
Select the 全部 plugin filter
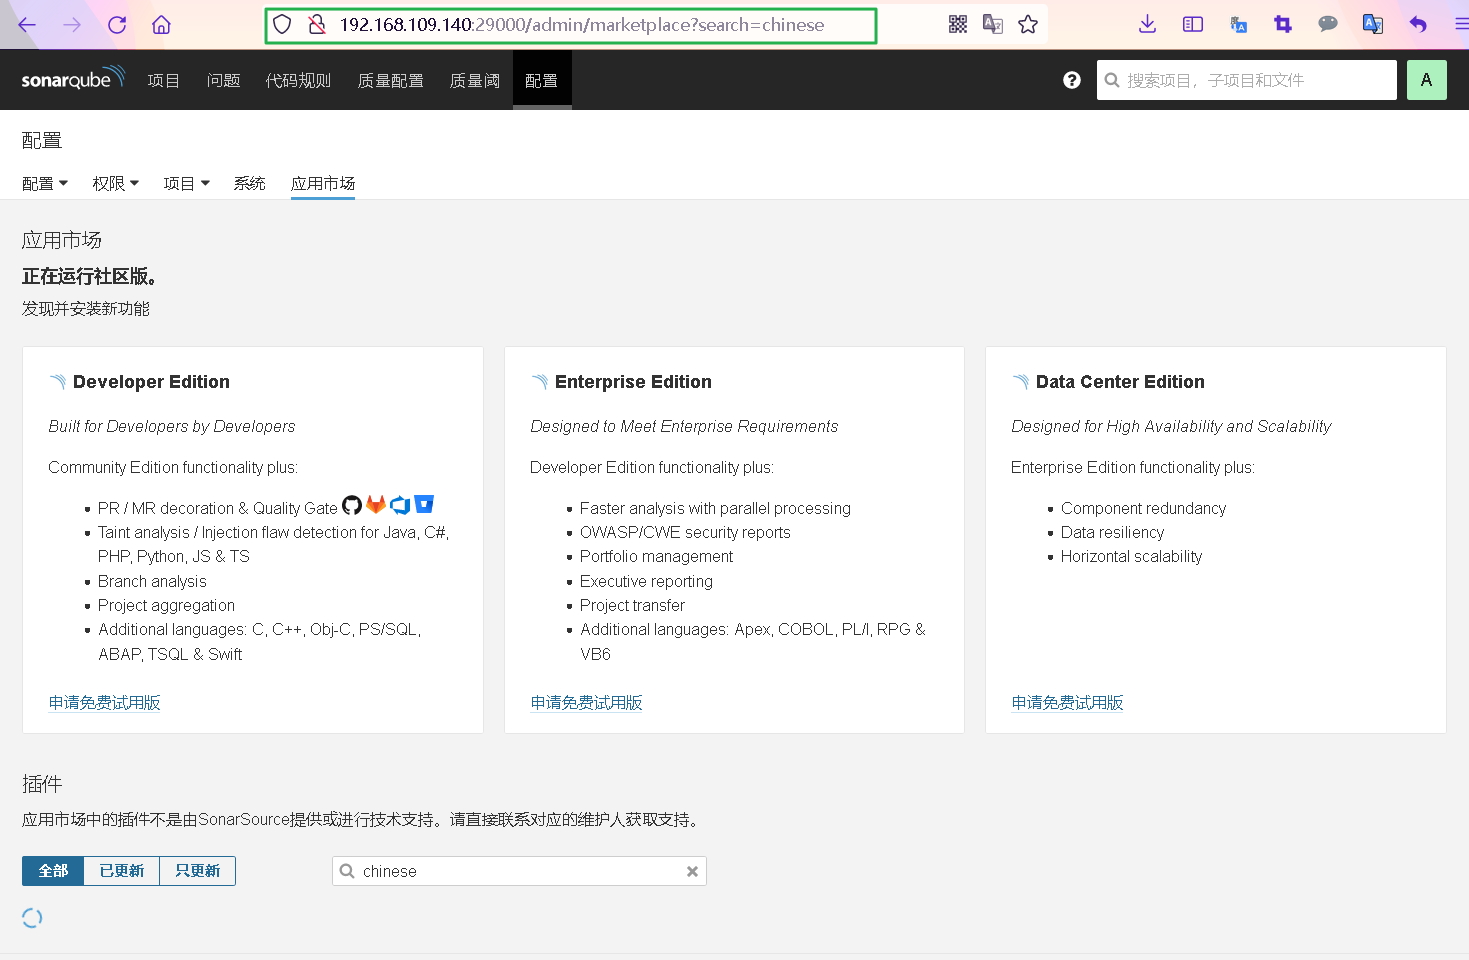tap(53, 871)
